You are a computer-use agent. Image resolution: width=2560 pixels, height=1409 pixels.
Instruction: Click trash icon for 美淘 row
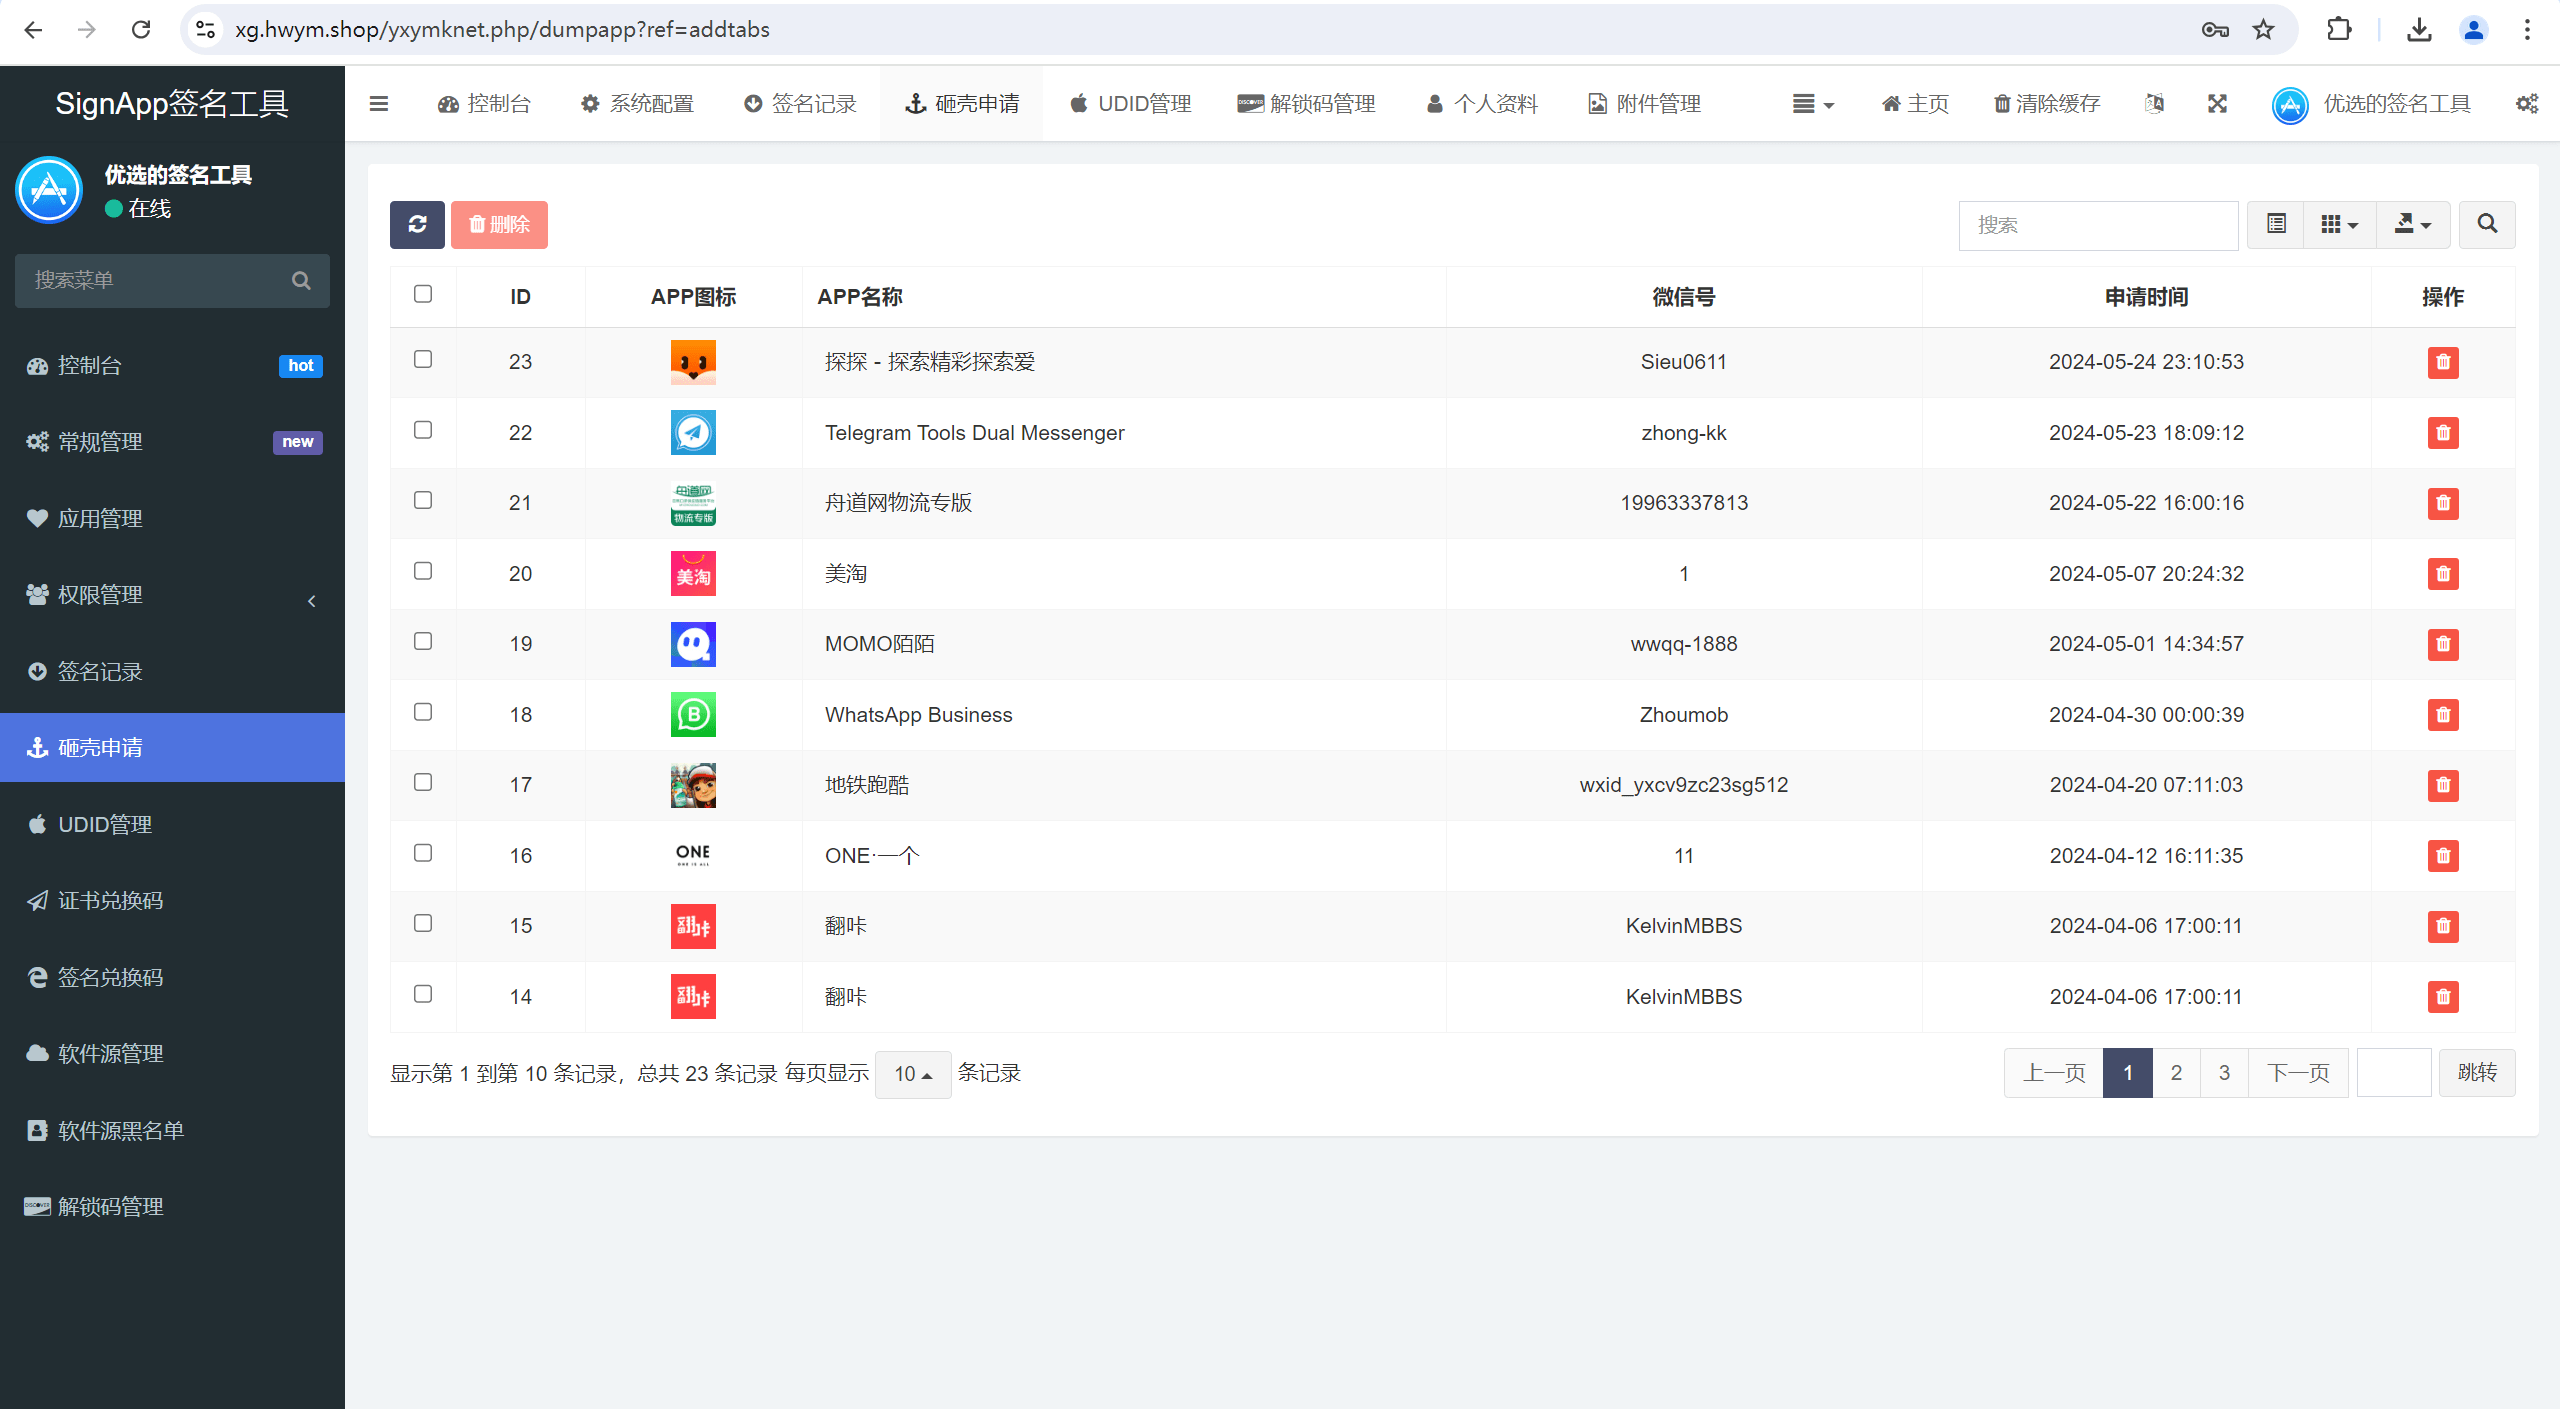2442,574
